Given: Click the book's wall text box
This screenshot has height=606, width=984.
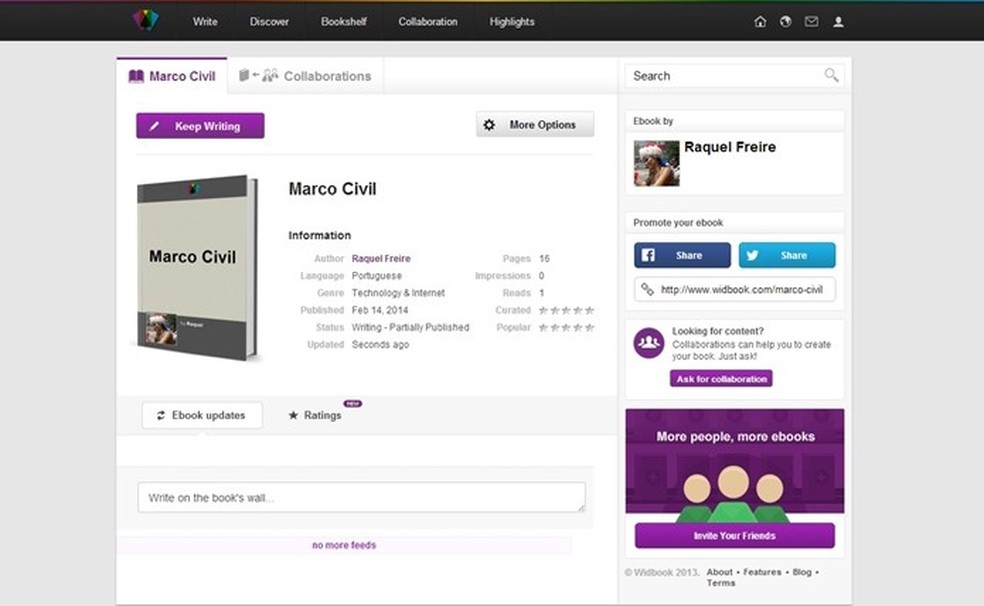Looking at the screenshot, I should coord(361,497).
